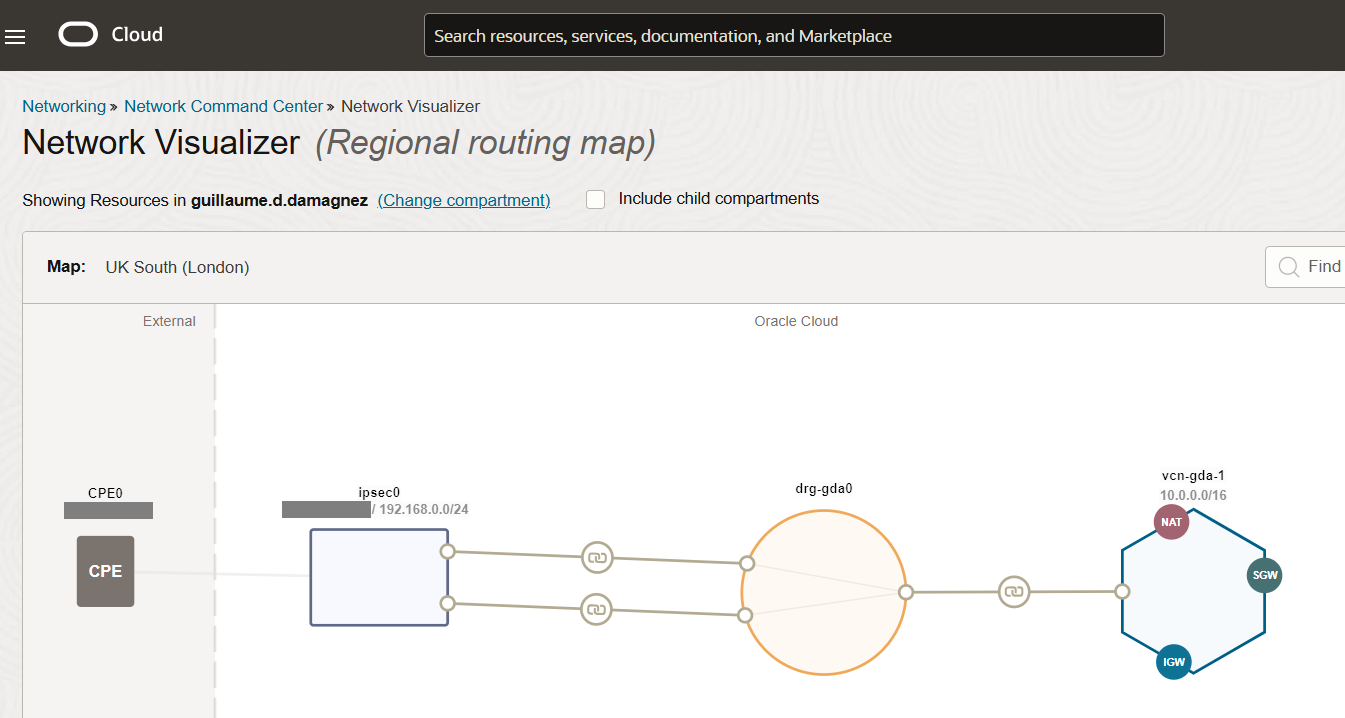
Task: Open the Network Command Center breadcrumb
Action: [224, 106]
